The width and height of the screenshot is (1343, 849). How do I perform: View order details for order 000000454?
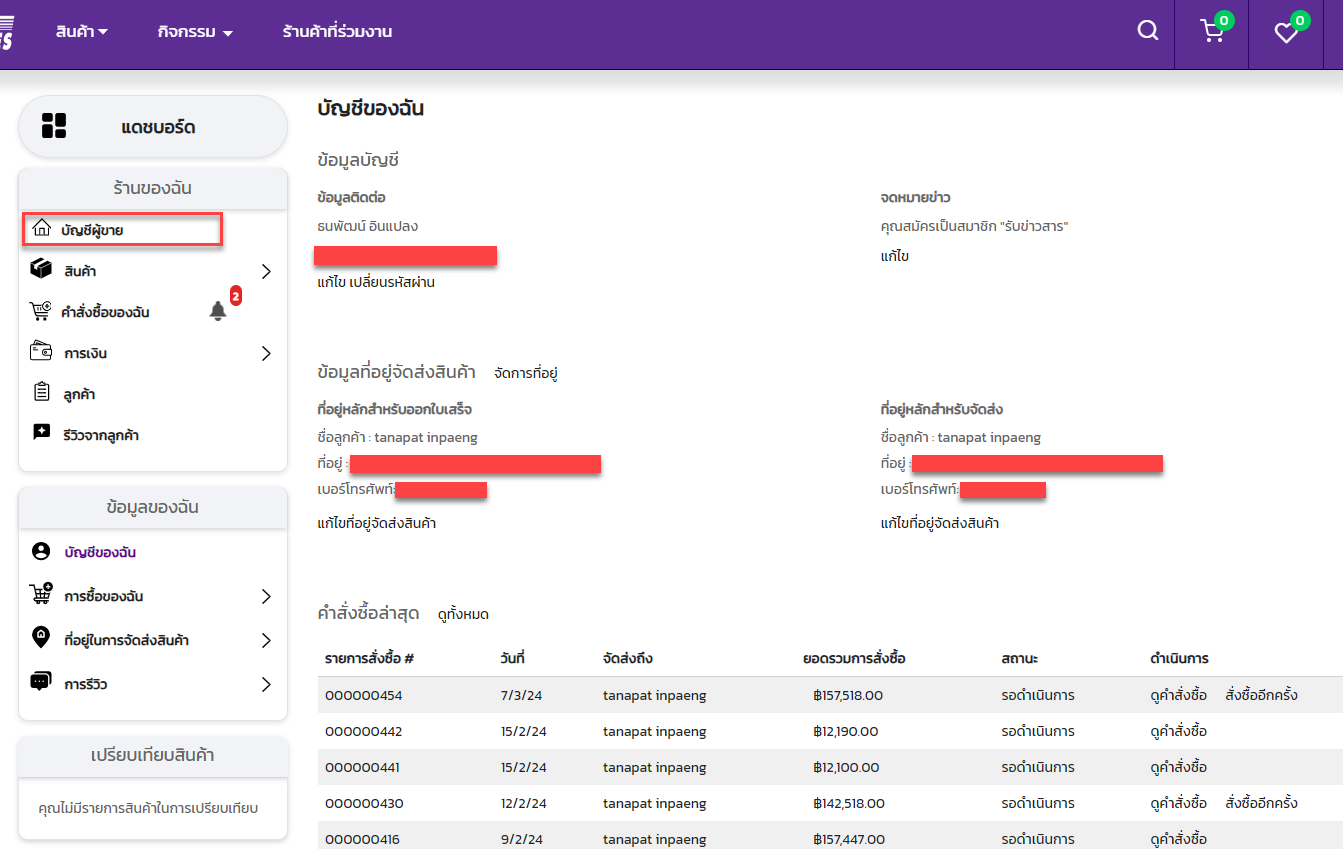(x=1179, y=695)
